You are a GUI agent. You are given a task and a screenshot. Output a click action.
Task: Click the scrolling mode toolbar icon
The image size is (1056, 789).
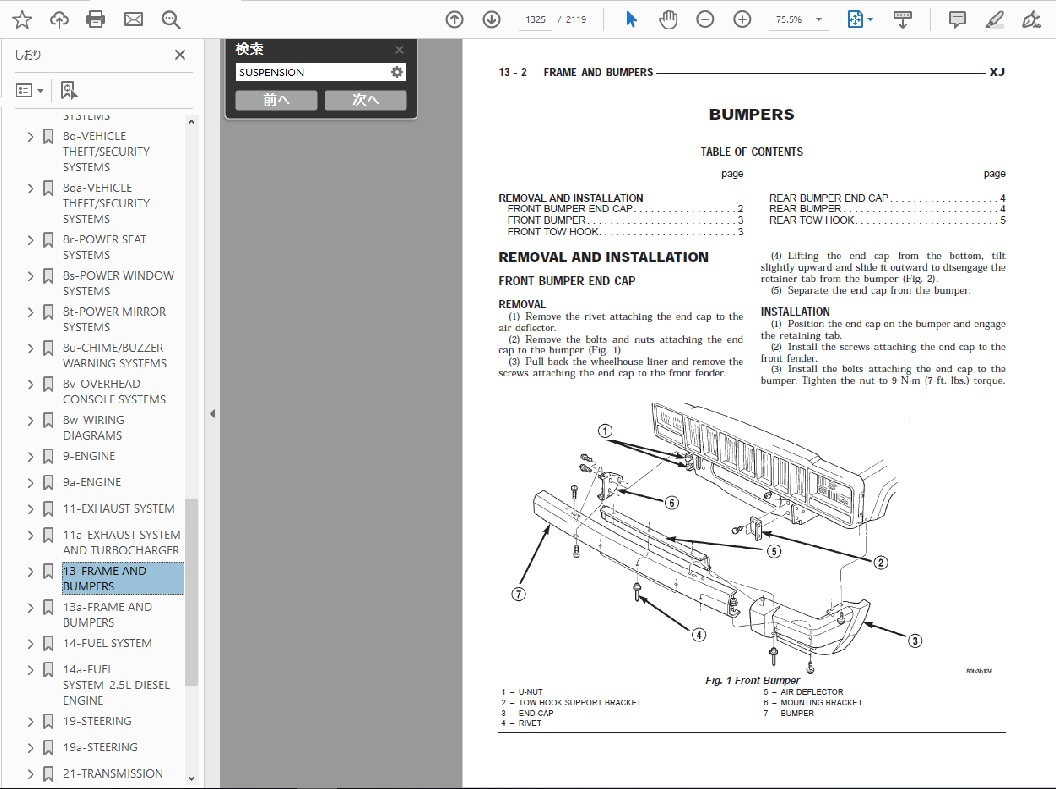coord(902,20)
